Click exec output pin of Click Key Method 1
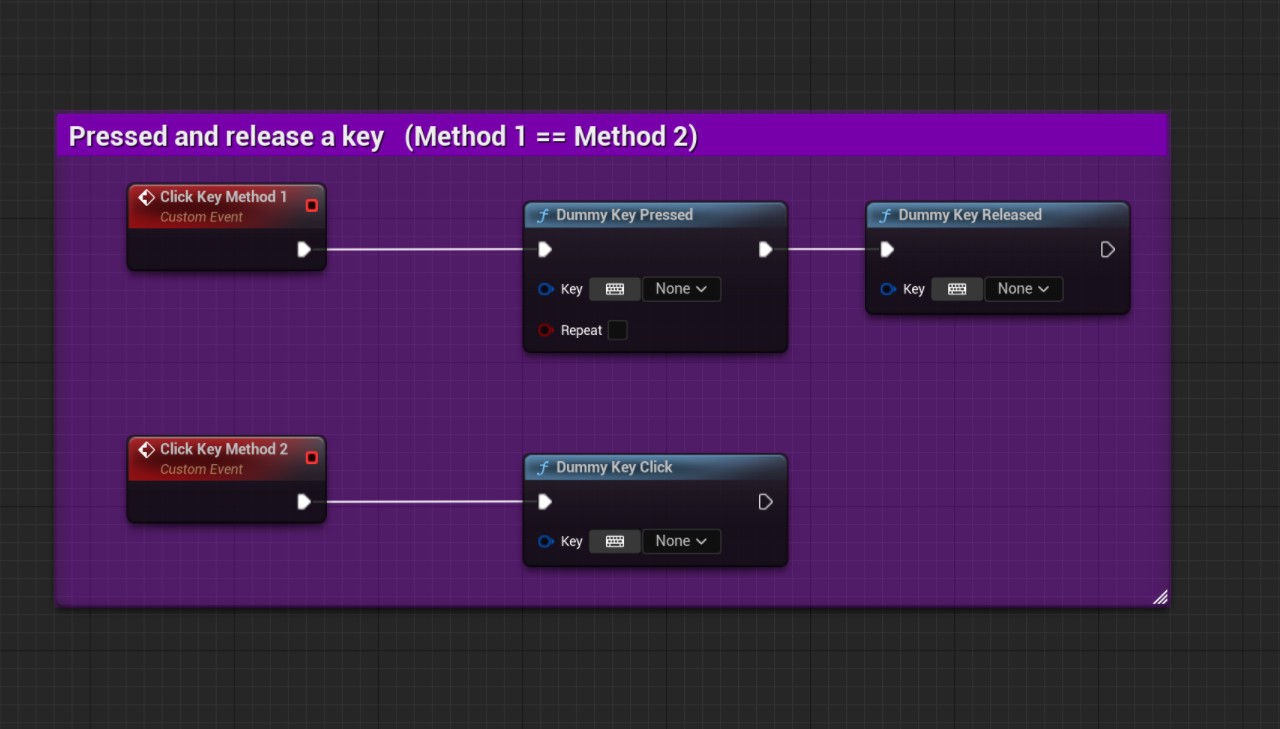The image size is (1280, 729). coord(304,249)
